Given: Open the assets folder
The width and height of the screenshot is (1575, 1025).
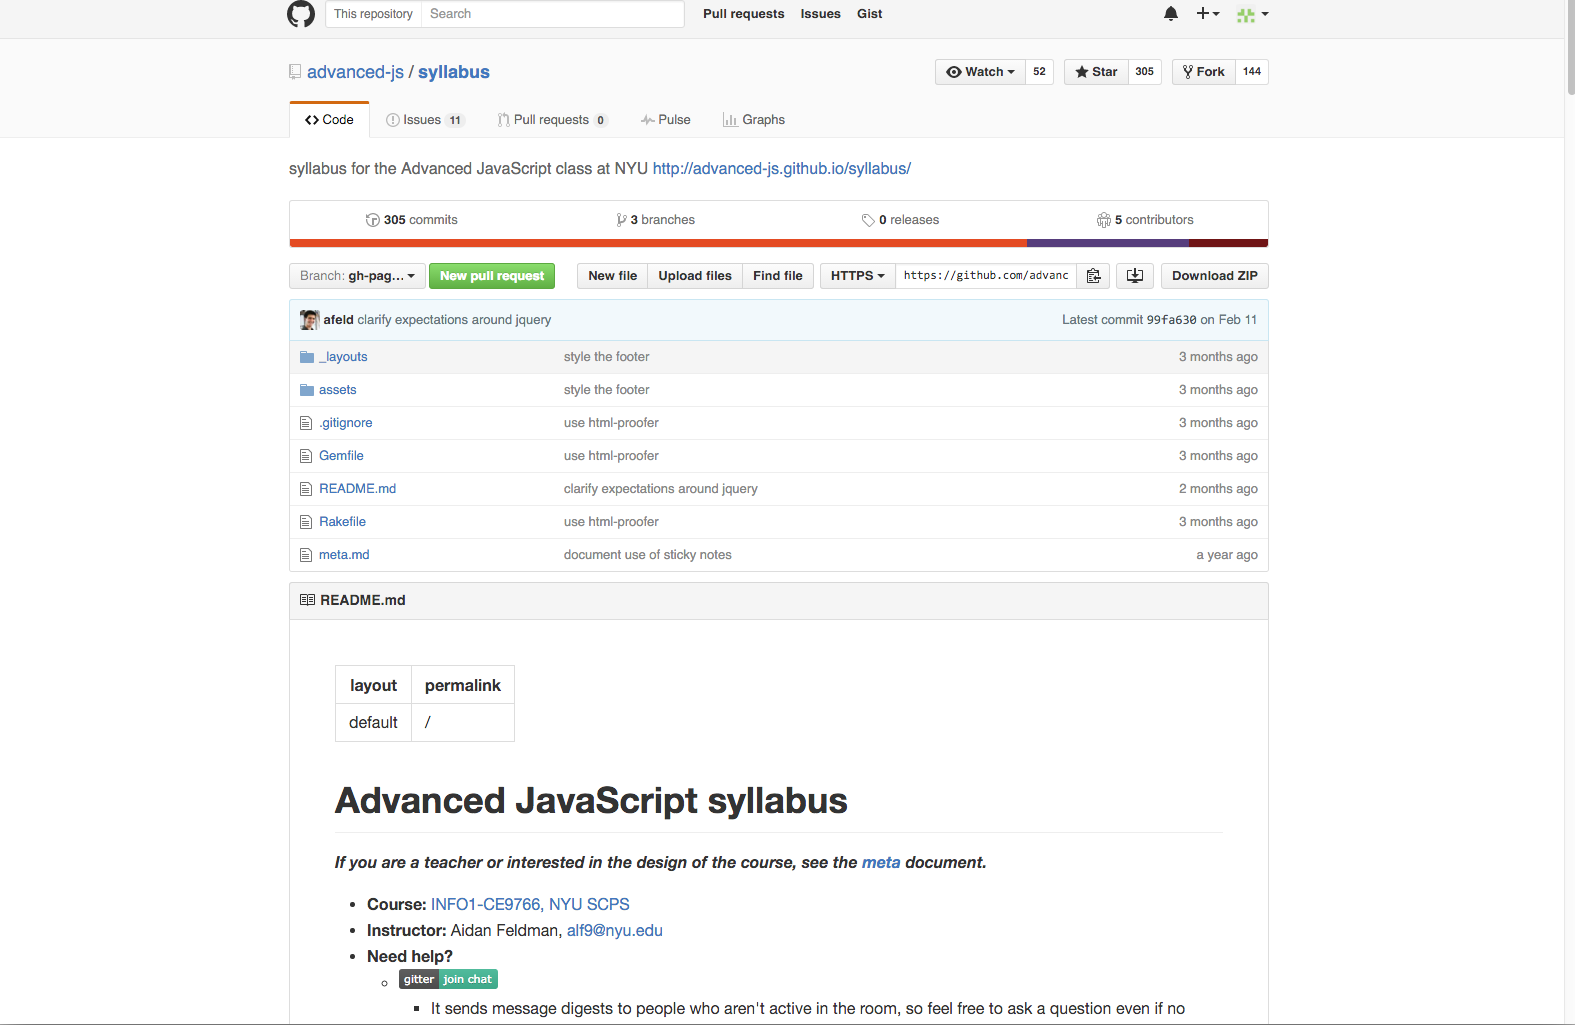Looking at the screenshot, I should (338, 390).
